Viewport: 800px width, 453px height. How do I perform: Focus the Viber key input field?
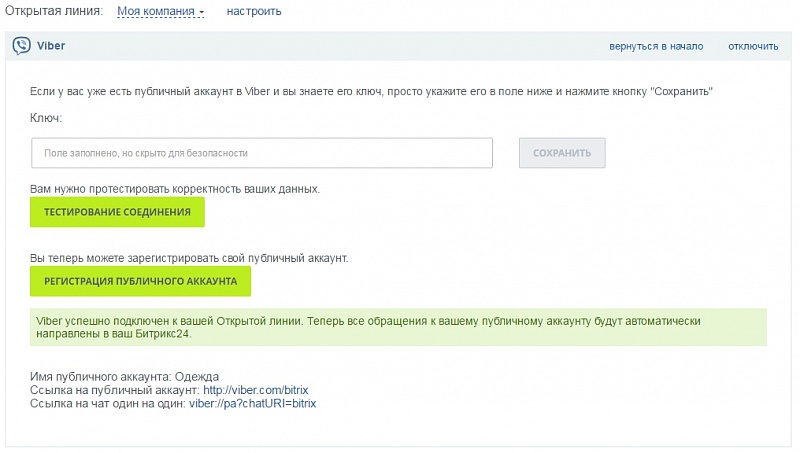tap(262, 153)
